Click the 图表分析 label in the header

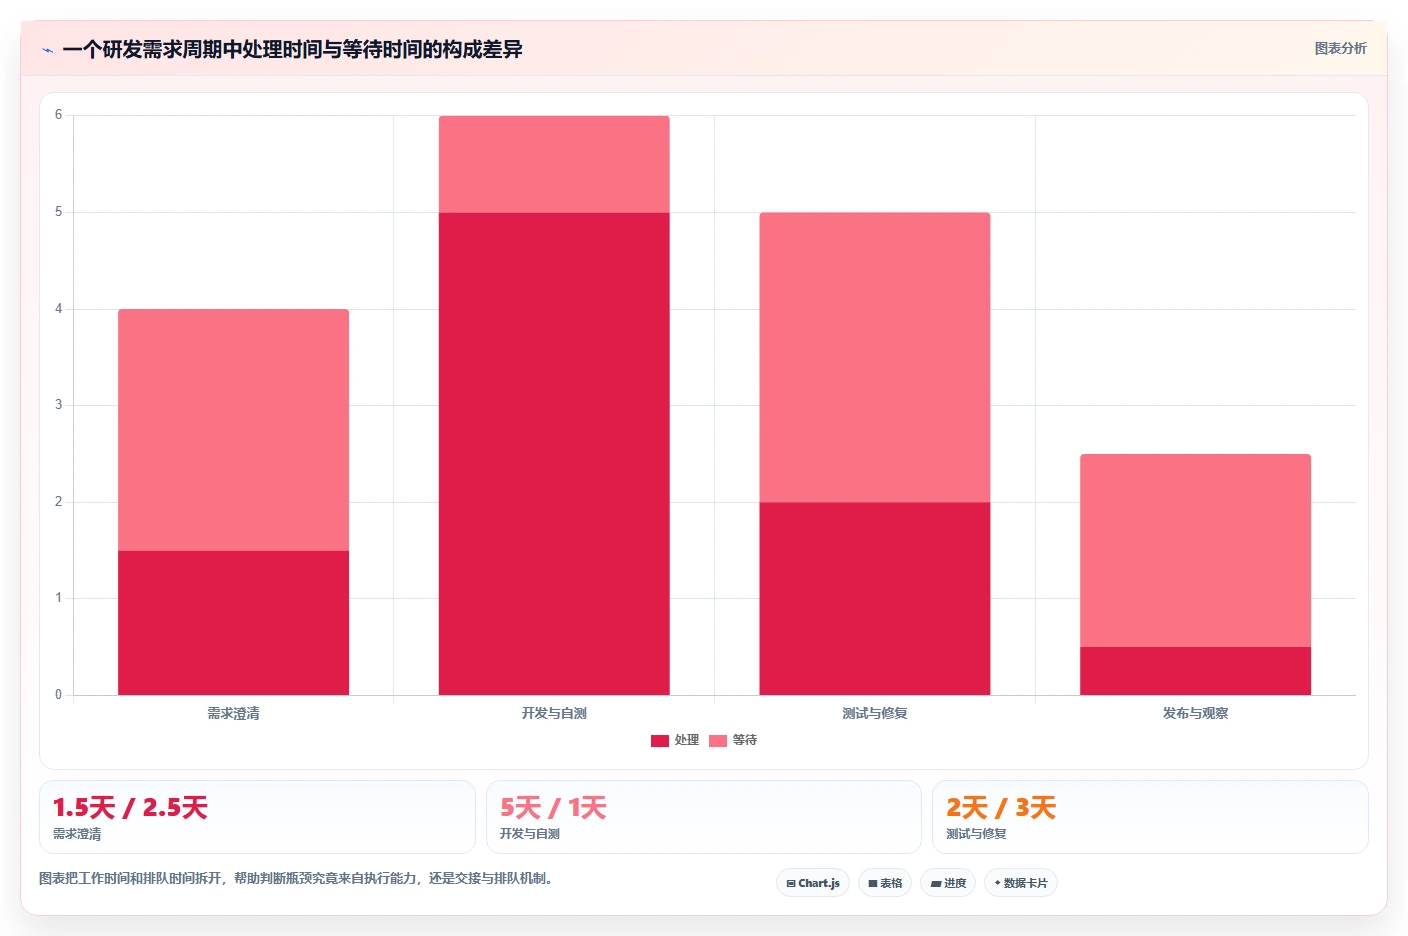coord(1340,48)
